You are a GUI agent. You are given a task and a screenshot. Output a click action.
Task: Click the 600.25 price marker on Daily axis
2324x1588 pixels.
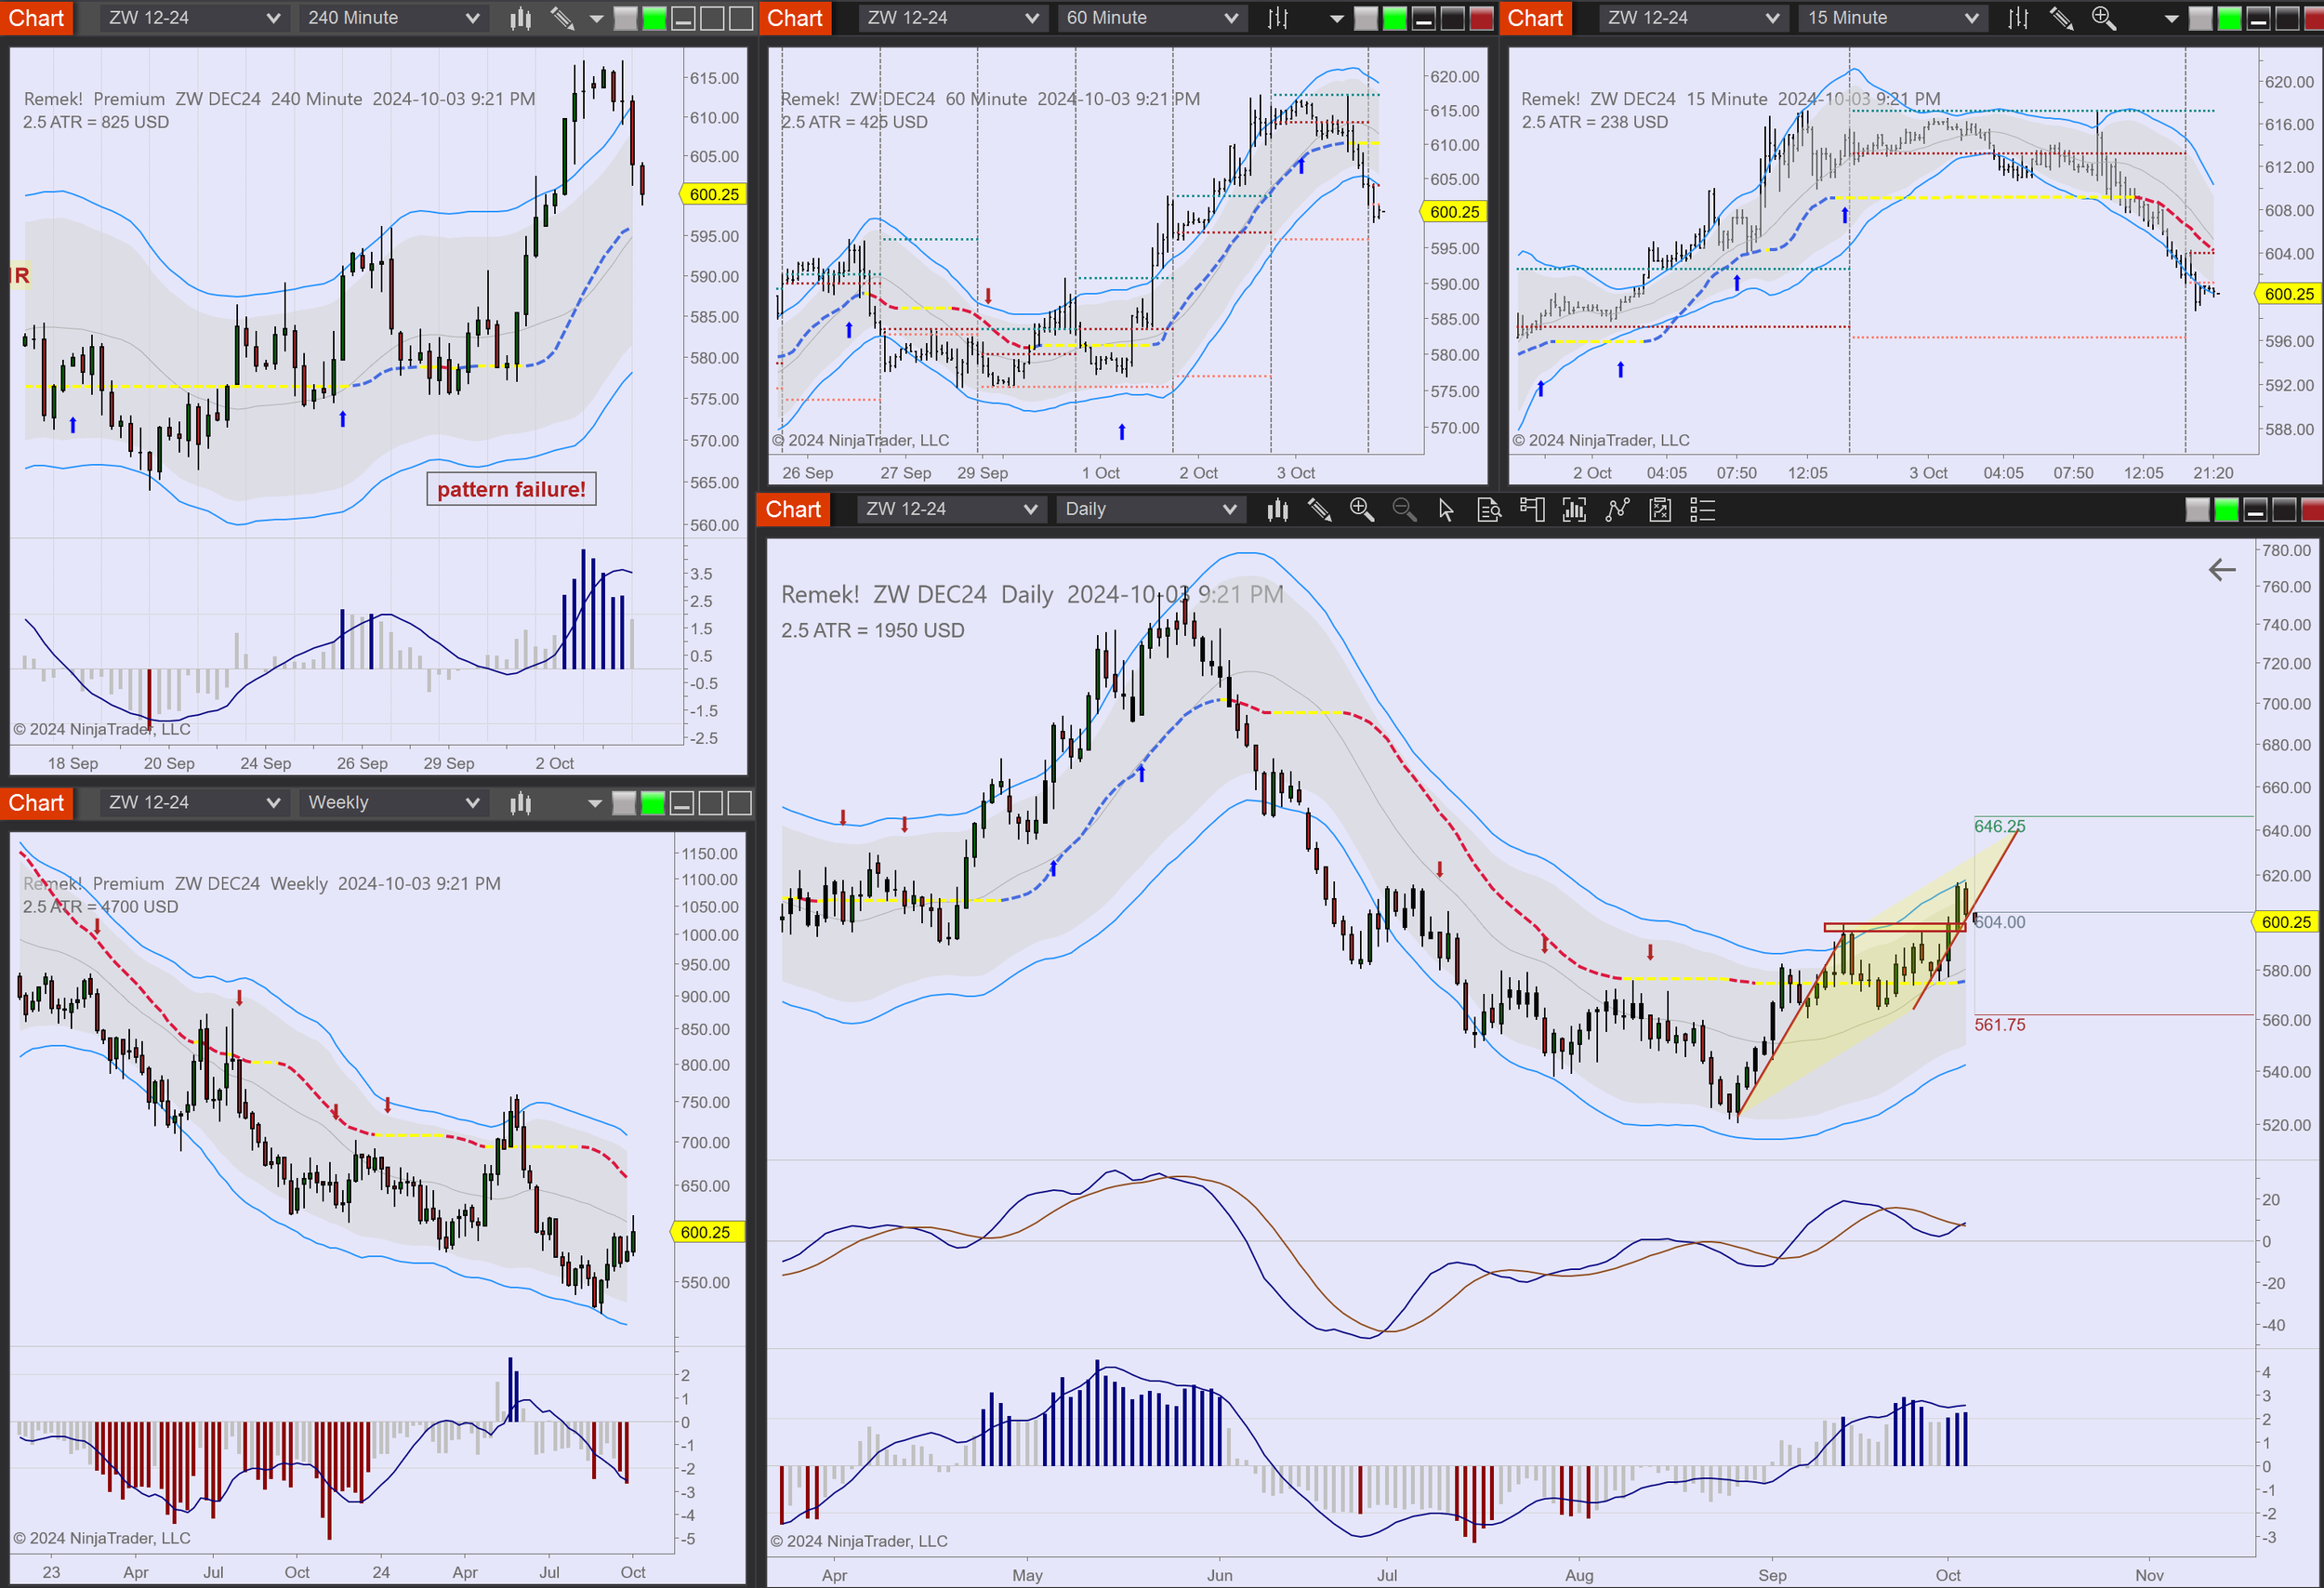(2286, 922)
